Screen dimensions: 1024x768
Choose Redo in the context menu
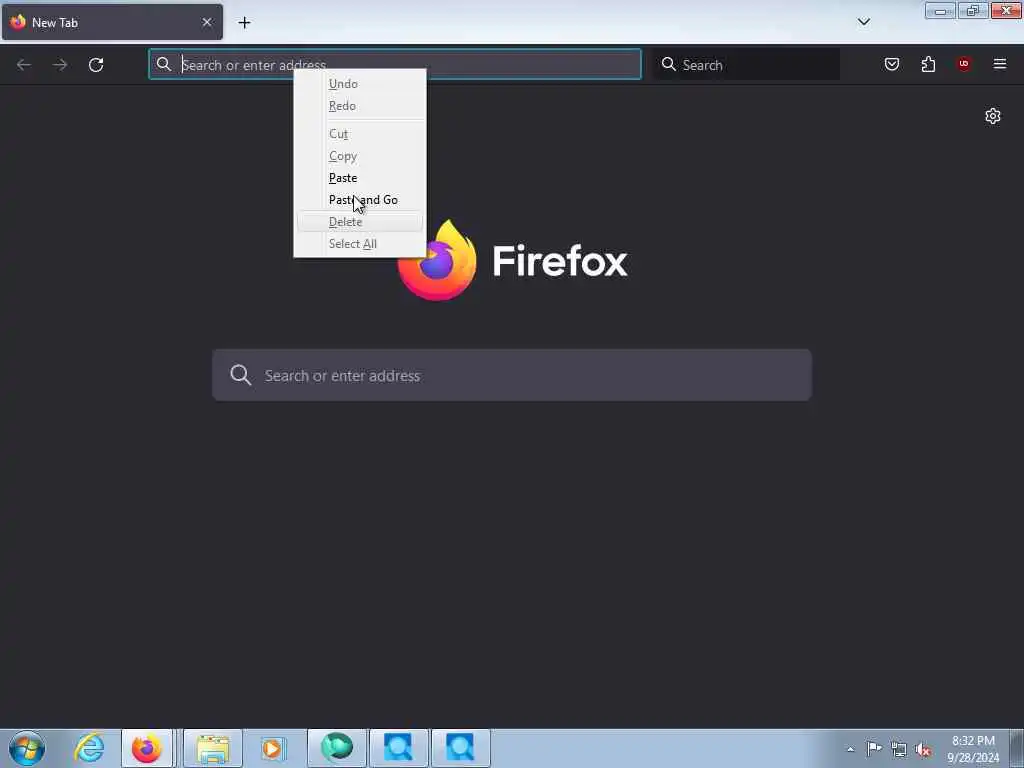360,106
